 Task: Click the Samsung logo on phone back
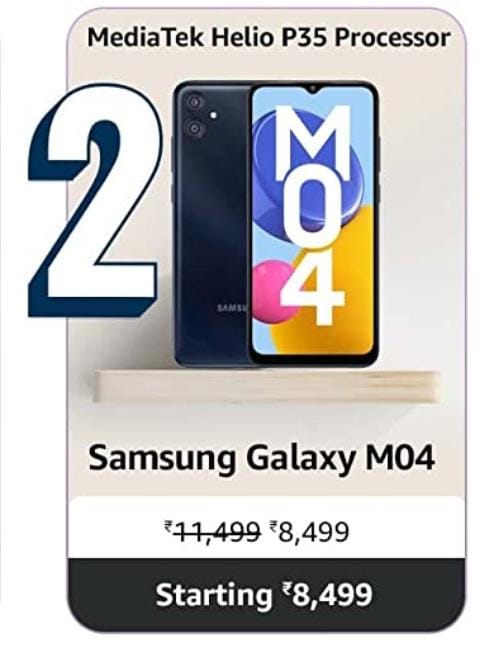(232, 309)
